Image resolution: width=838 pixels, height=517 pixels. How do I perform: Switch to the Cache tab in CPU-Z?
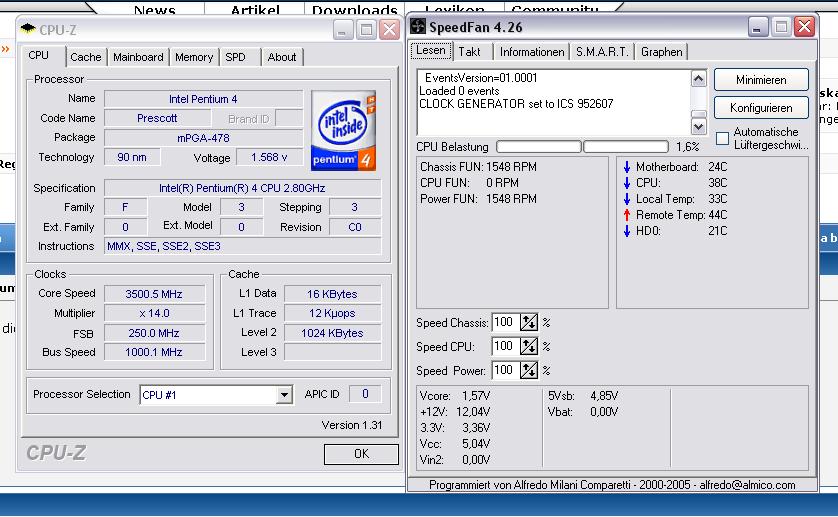point(86,57)
